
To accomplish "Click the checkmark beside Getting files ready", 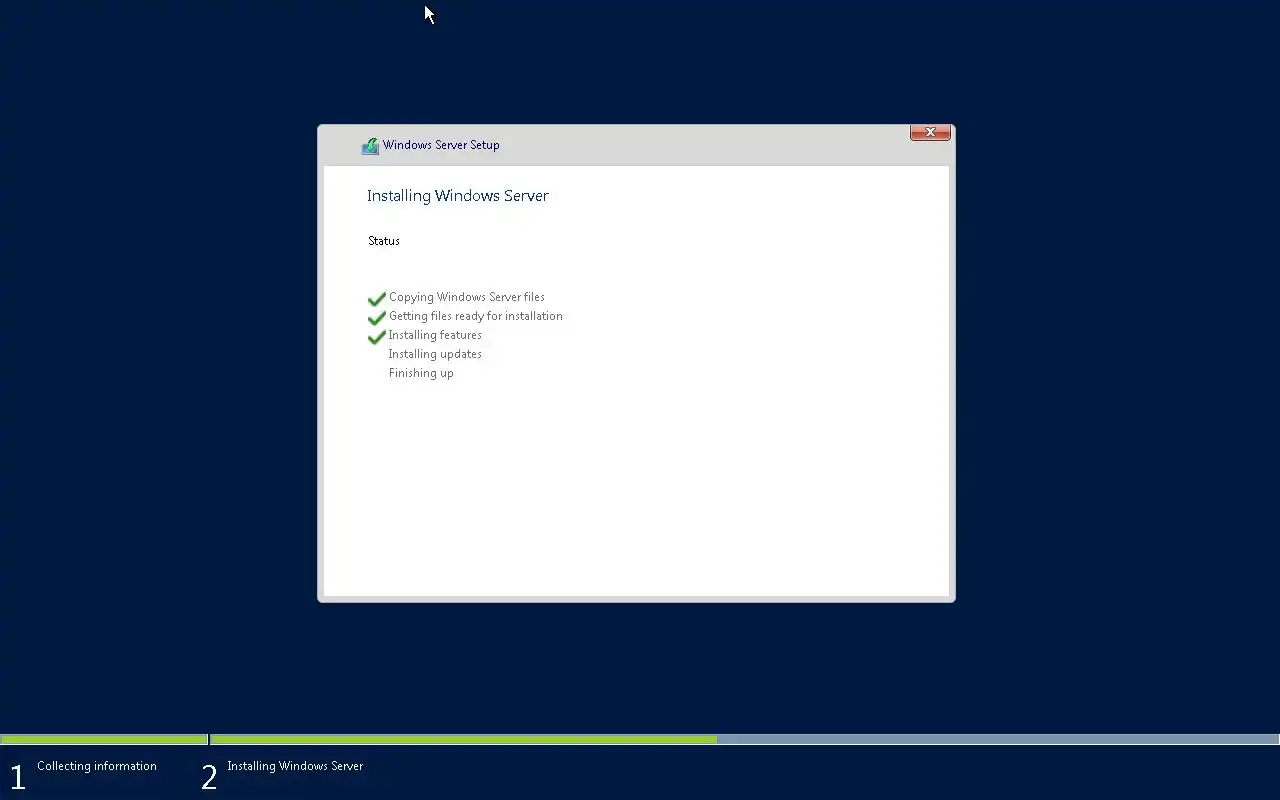I will 377,318.
